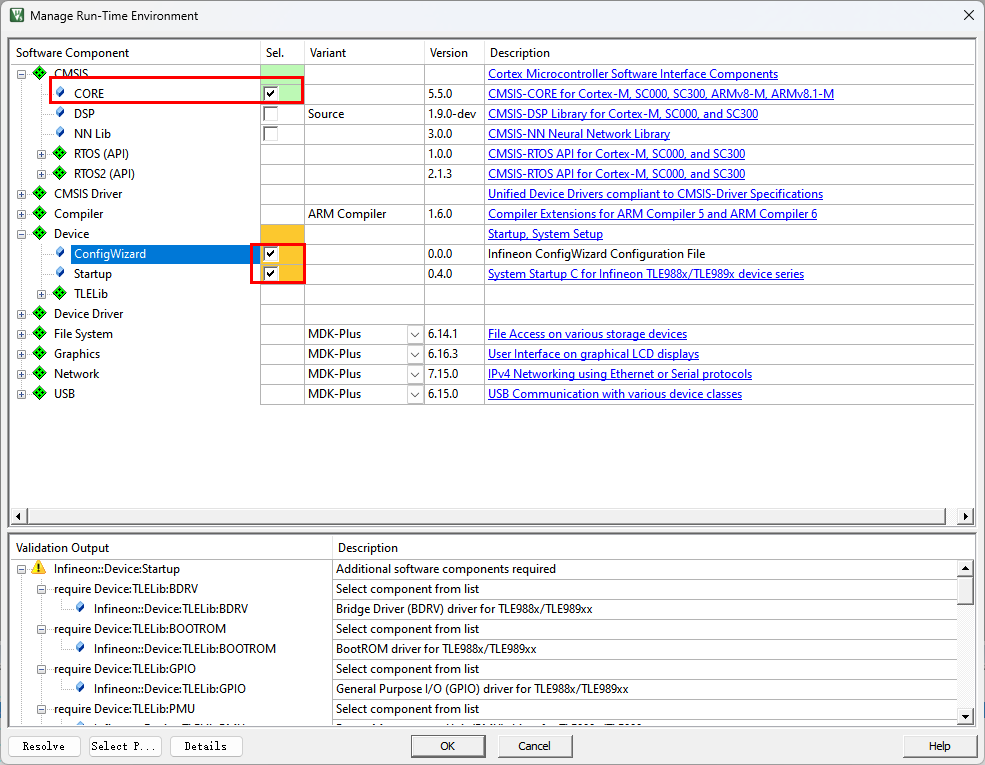Image resolution: width=985 pixels, height=765 pixels.
Task: Open the USB variant dropdown
Action: [x=415, y=394]
